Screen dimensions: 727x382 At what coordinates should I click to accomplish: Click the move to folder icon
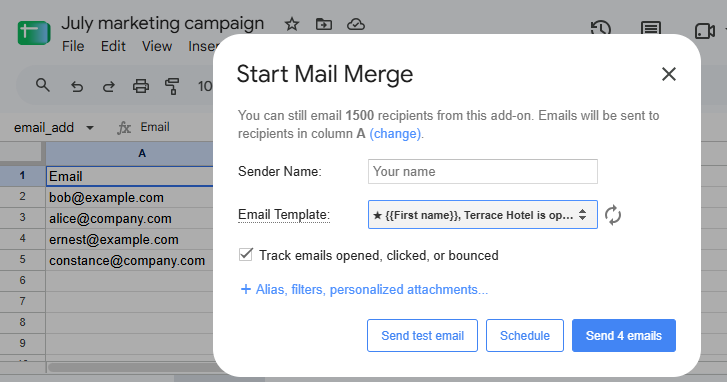(324, 24)
